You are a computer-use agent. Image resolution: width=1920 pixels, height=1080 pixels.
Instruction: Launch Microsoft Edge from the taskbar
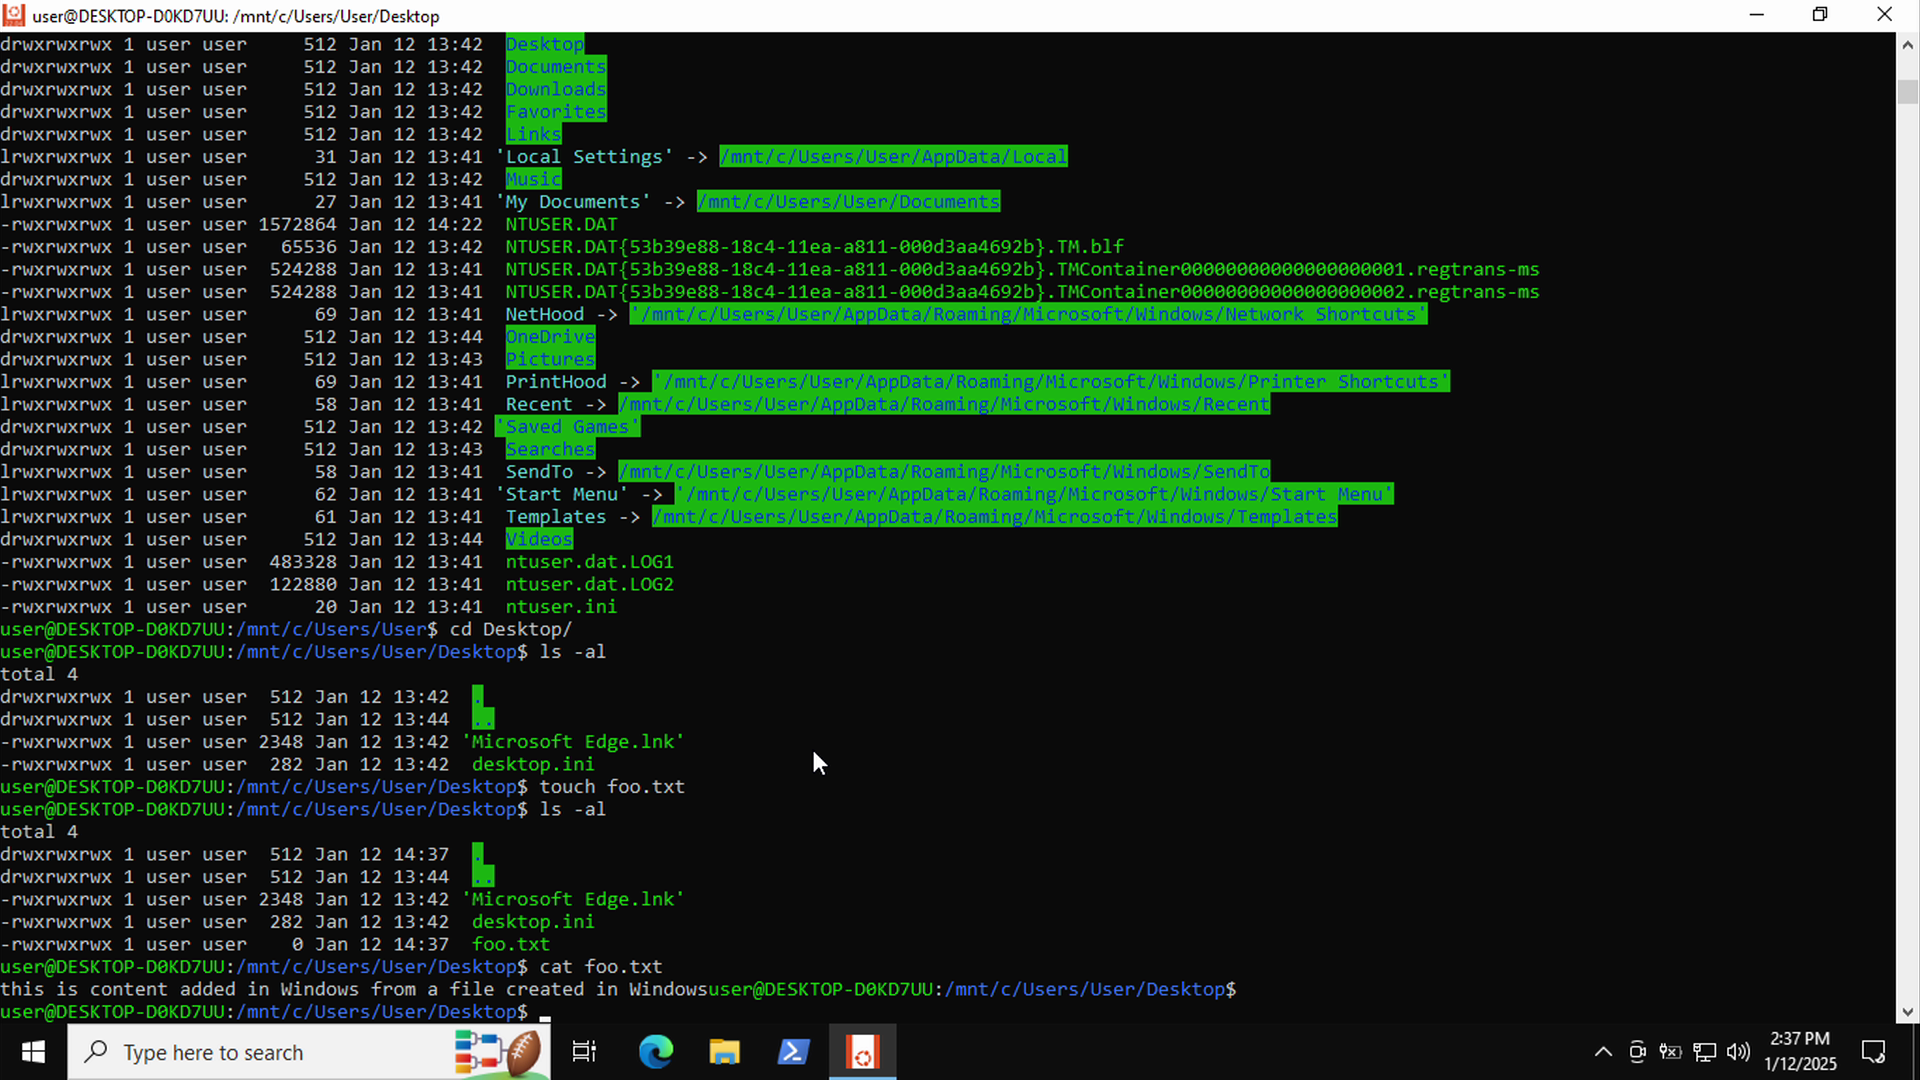656,1052
